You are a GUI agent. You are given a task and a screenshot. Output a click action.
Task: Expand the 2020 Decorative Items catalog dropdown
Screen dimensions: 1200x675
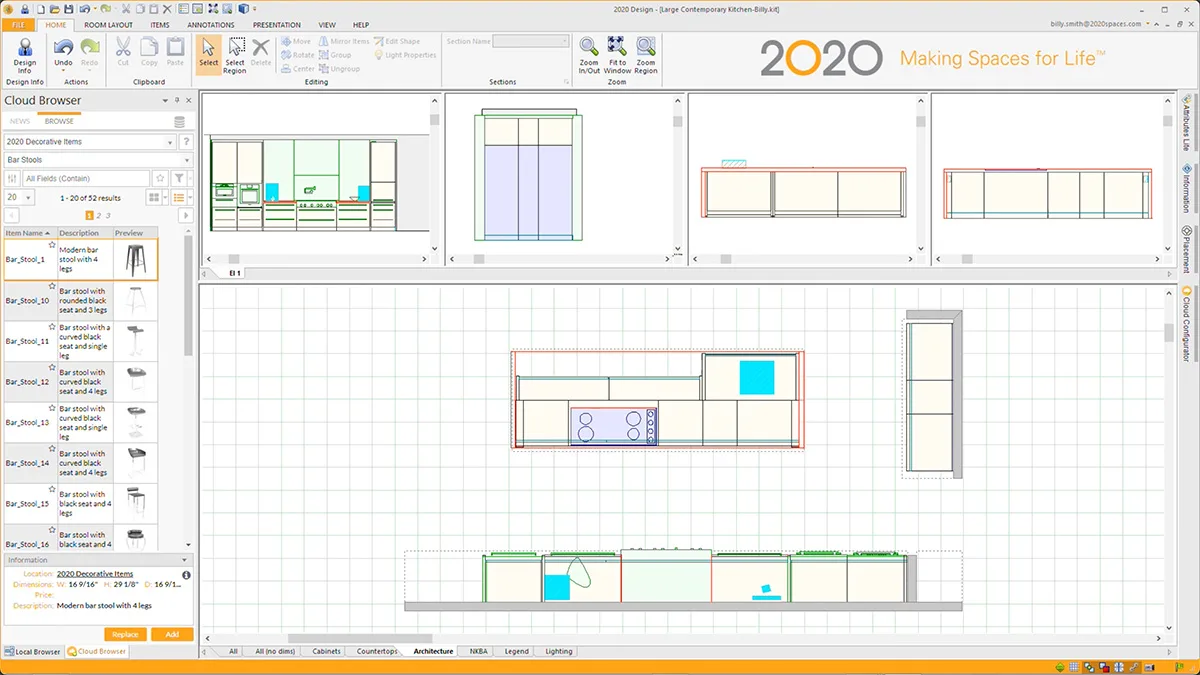170,142
